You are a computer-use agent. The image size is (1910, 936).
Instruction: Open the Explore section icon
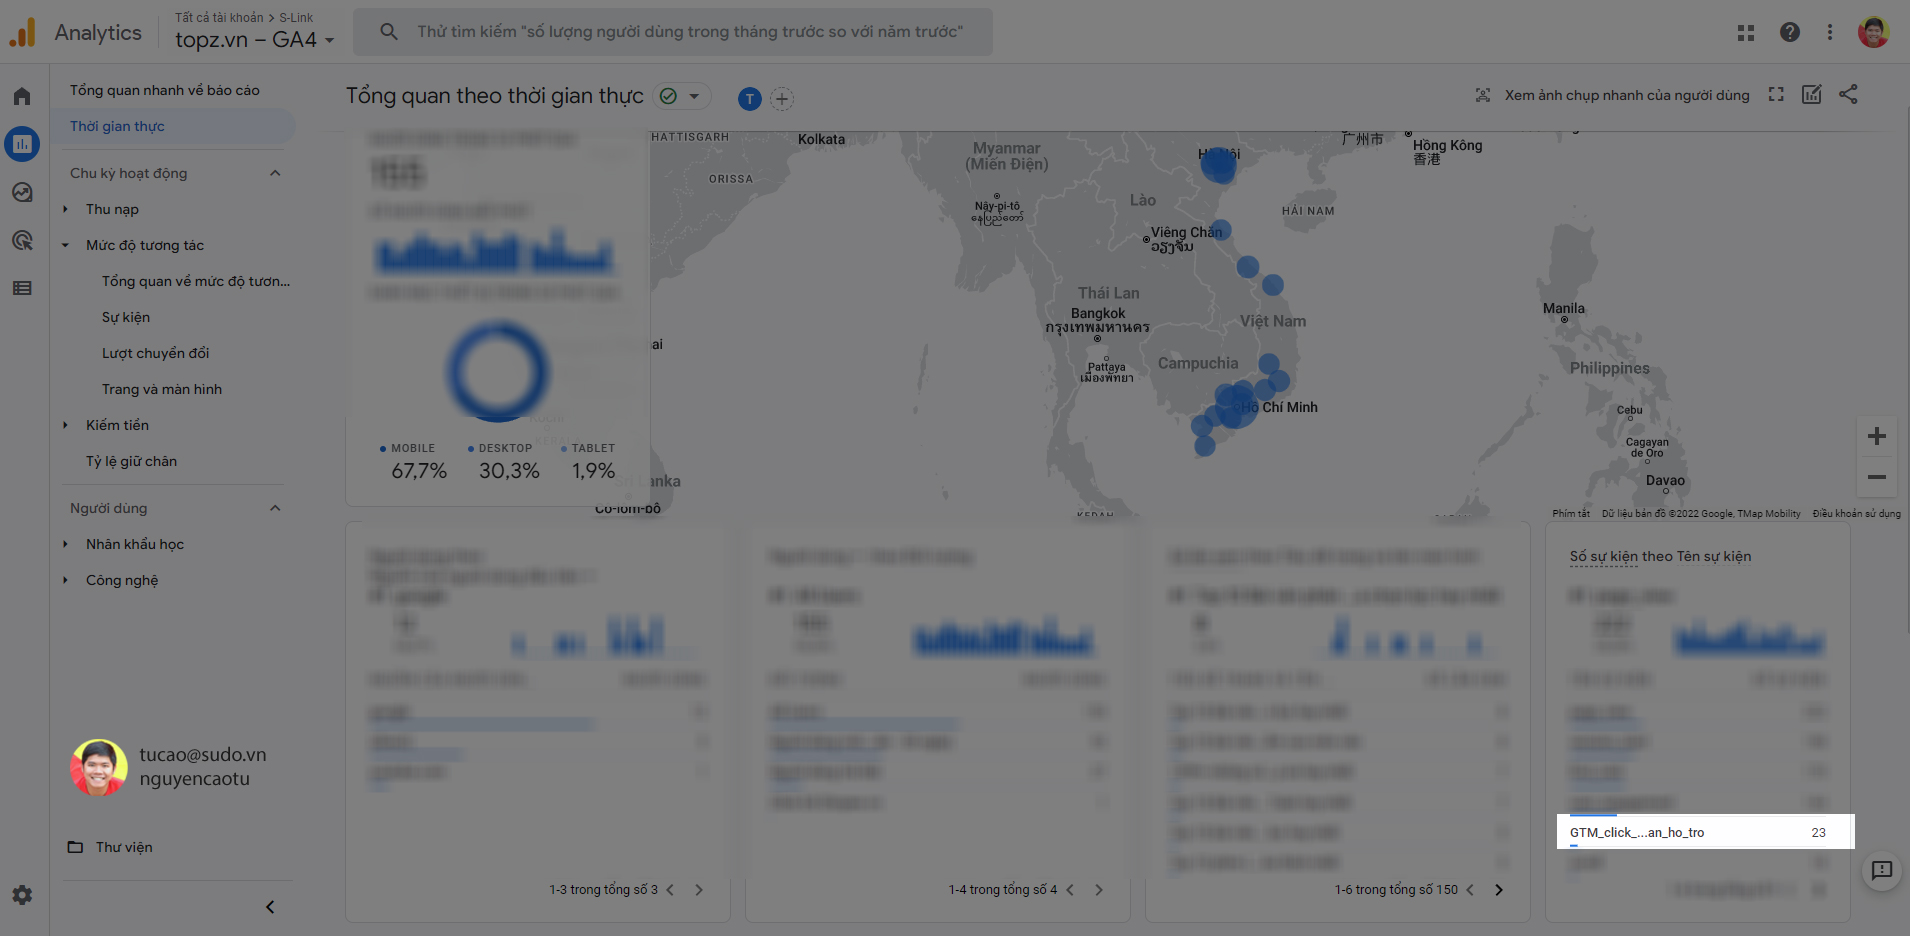(x=22, y=192)
